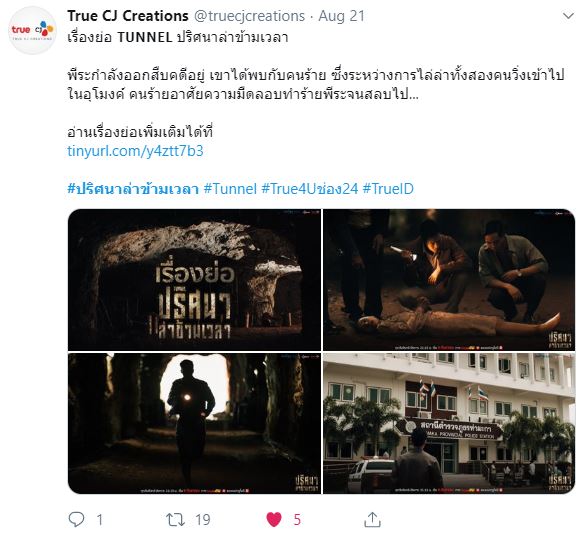Open the Aug 21 tweet timestamp
The height and width of the screenshot is (541, 585).
[x=341, y=16]
